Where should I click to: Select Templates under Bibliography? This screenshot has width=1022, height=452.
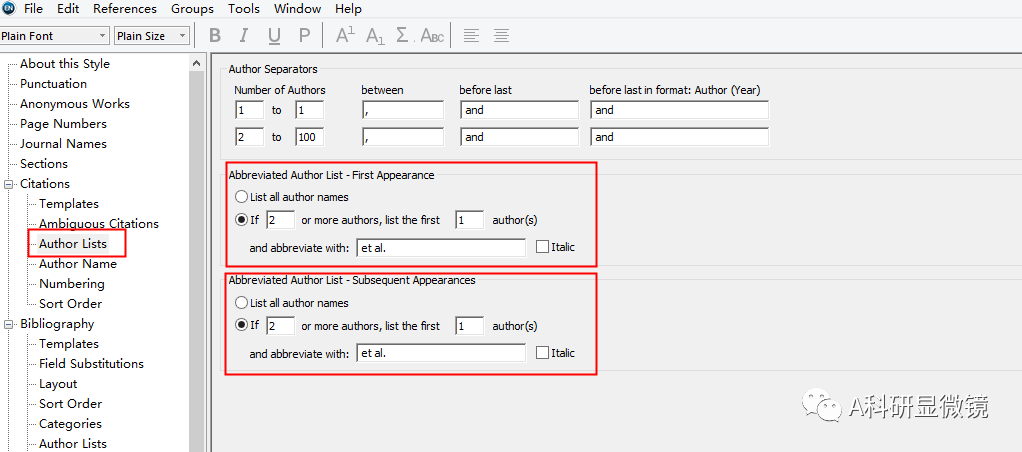pos(69,344)
